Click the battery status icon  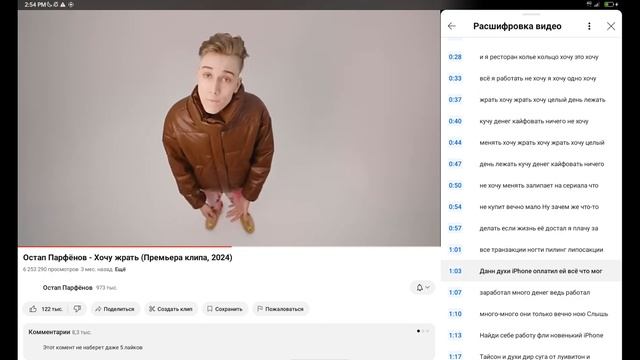[x=610, y=4]
